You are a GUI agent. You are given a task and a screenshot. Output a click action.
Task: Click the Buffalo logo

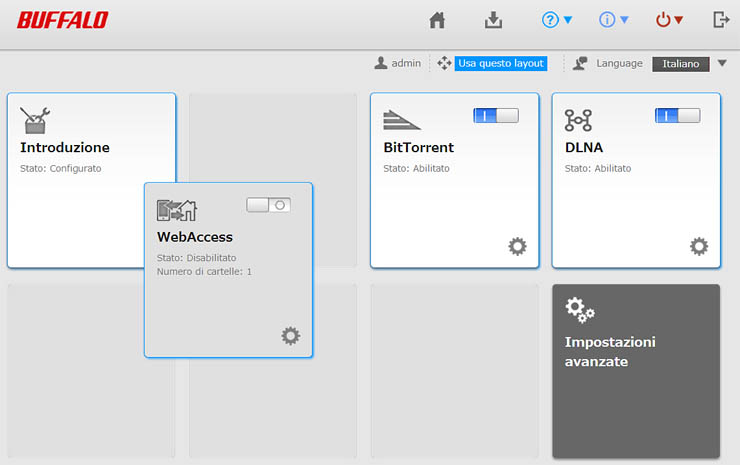(x=62, y=20)
